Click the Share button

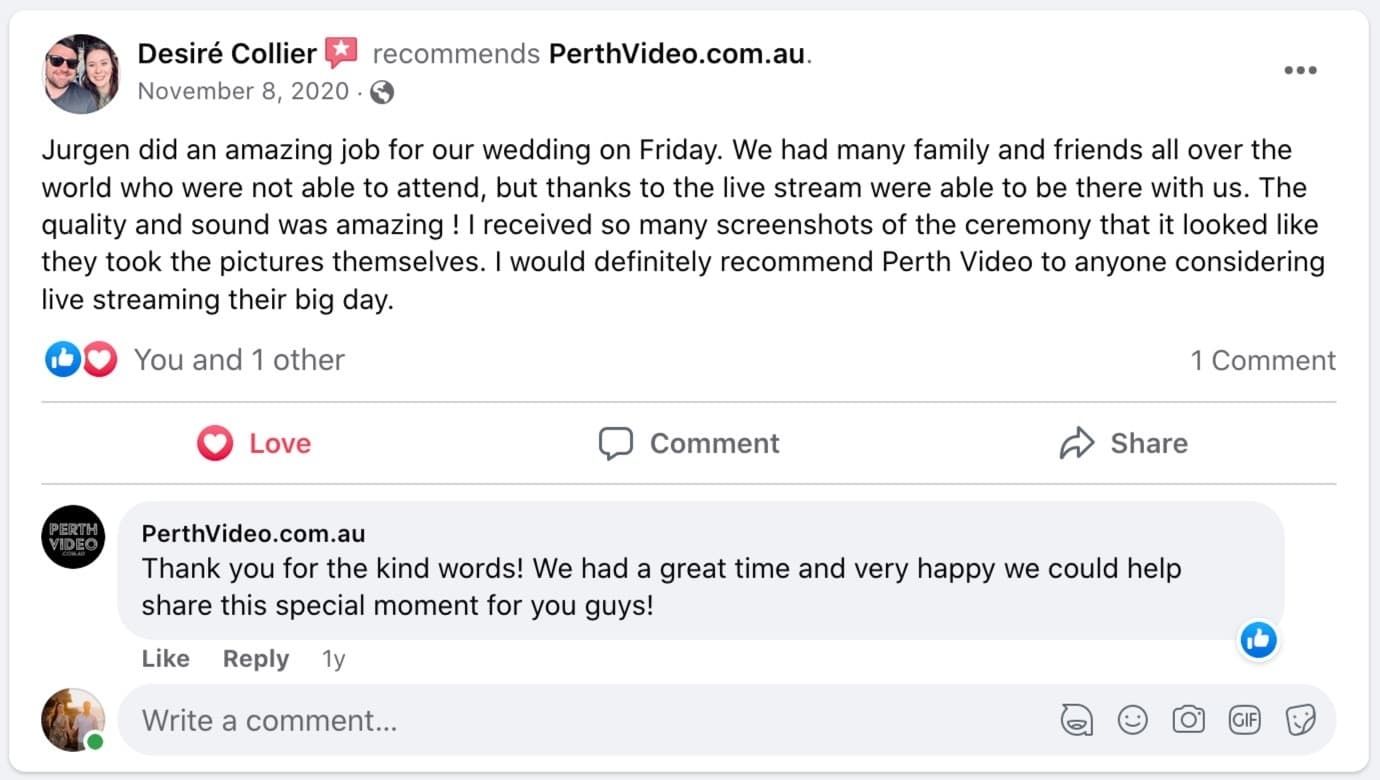click(1124, 443)
